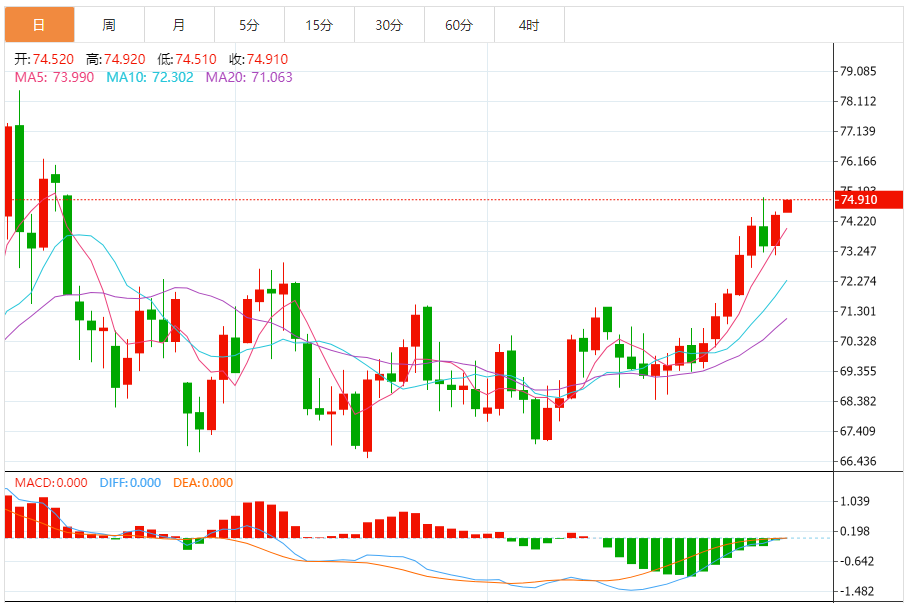Switch to the 周 weekly tab
Image resolution: width=909 pixels, height=603 pixels.
[x=110, y=25]
